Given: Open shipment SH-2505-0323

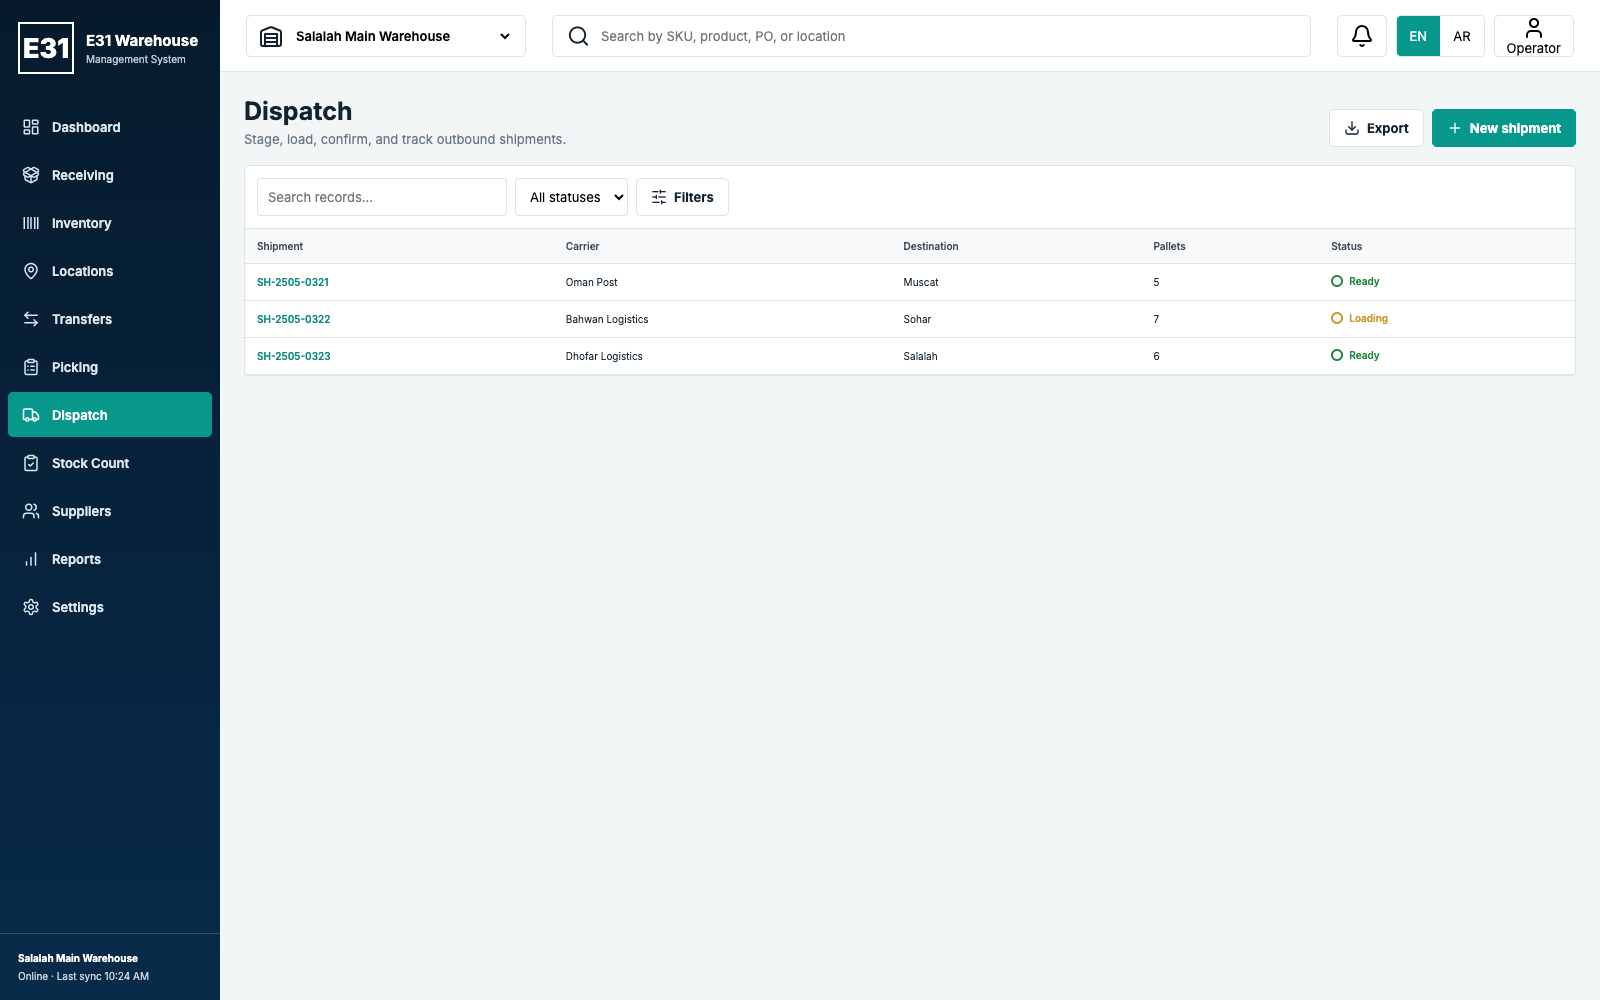Looking at the screenshot, I should (294, 356).
